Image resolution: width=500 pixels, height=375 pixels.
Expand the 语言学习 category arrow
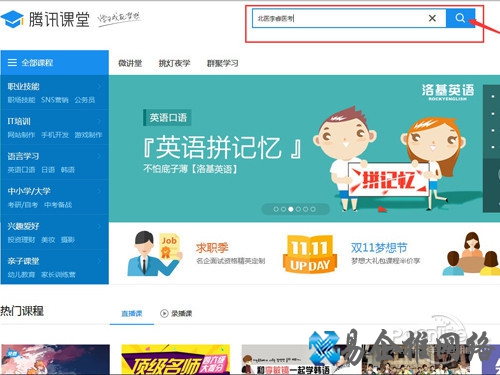point(99,156)
